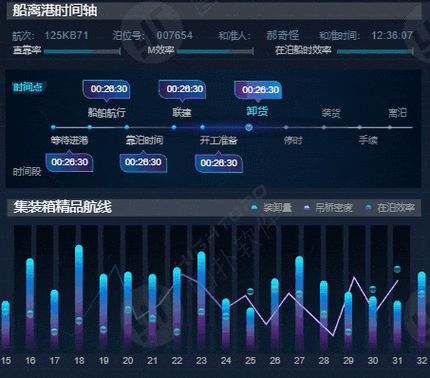
Task: Click the cyan marker icon beside 装卸量
Action: pos(254,208)
